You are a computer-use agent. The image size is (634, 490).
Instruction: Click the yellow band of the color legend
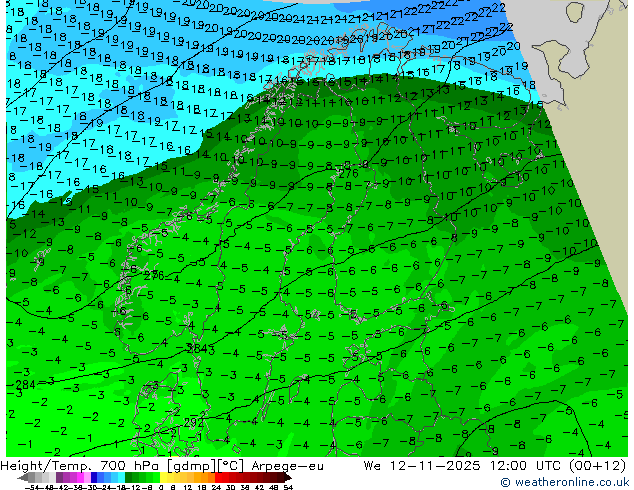[x=163, y=478]
